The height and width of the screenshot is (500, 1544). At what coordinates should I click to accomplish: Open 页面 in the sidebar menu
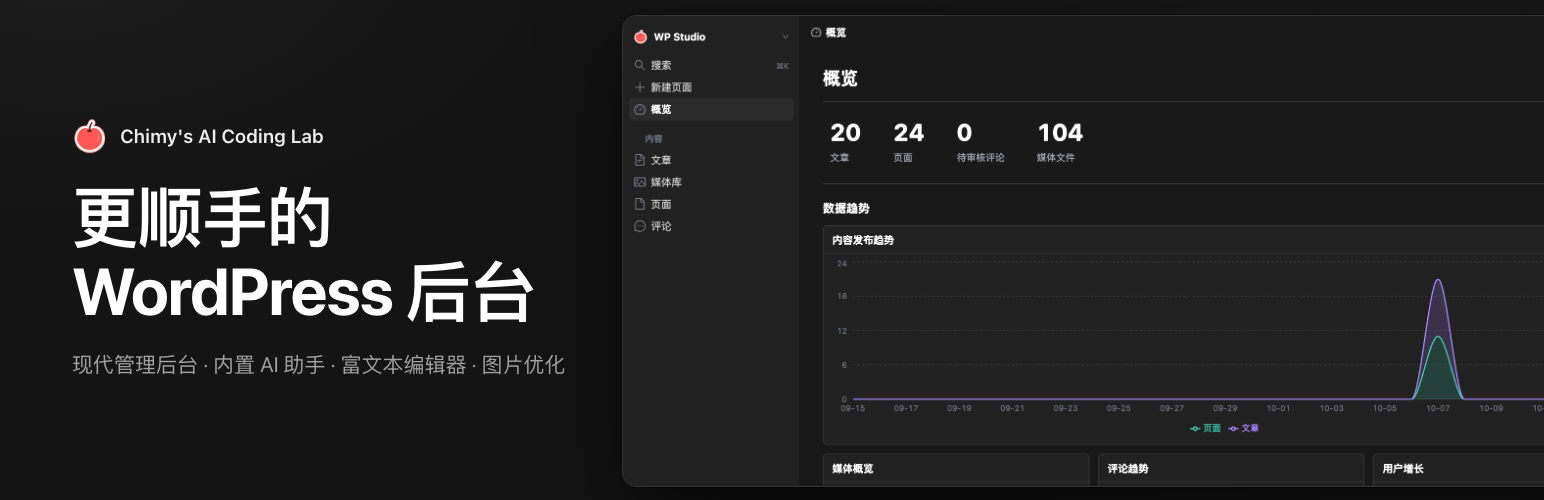click(711, 204)
